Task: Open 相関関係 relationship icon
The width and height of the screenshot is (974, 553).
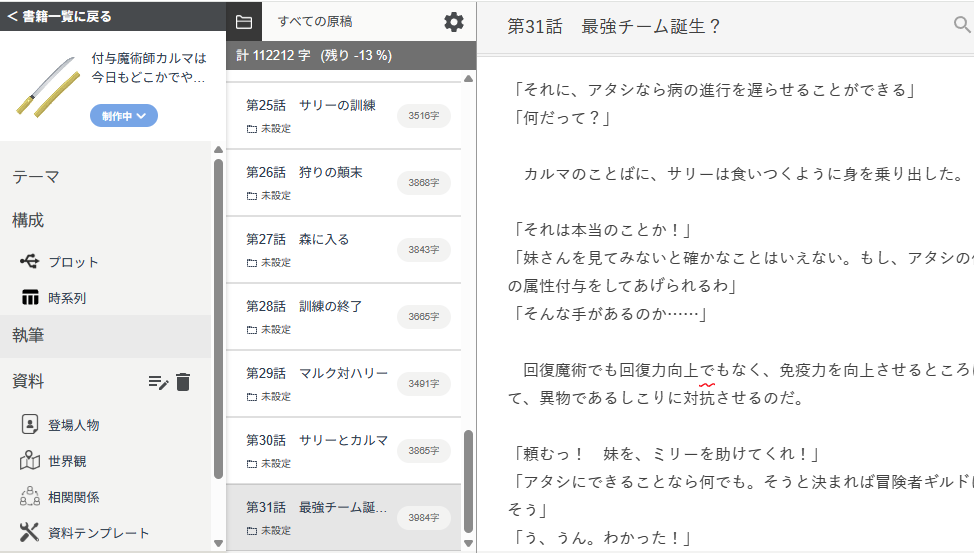Action: pyautogui.click(x=30, y=497)
